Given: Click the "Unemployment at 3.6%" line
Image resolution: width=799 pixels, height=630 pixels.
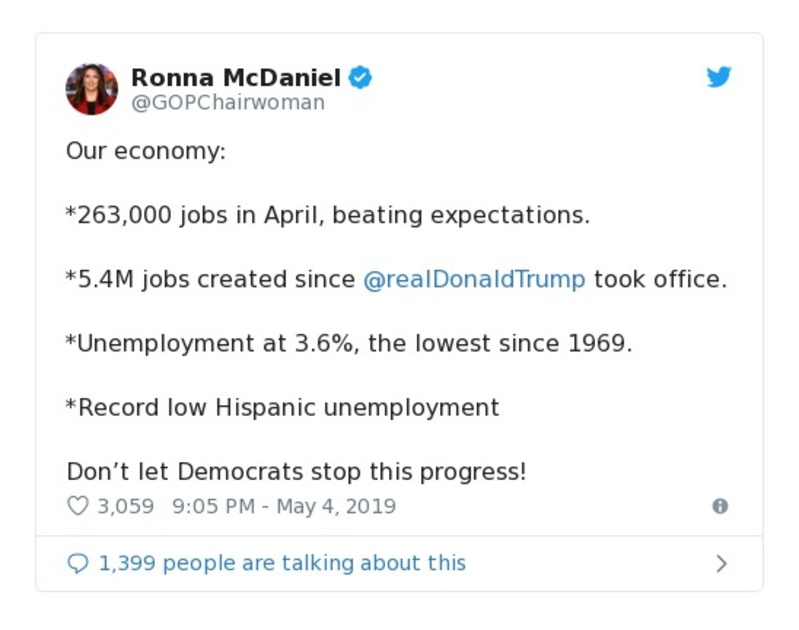Looking at the screenshot, I should point(349,343).
